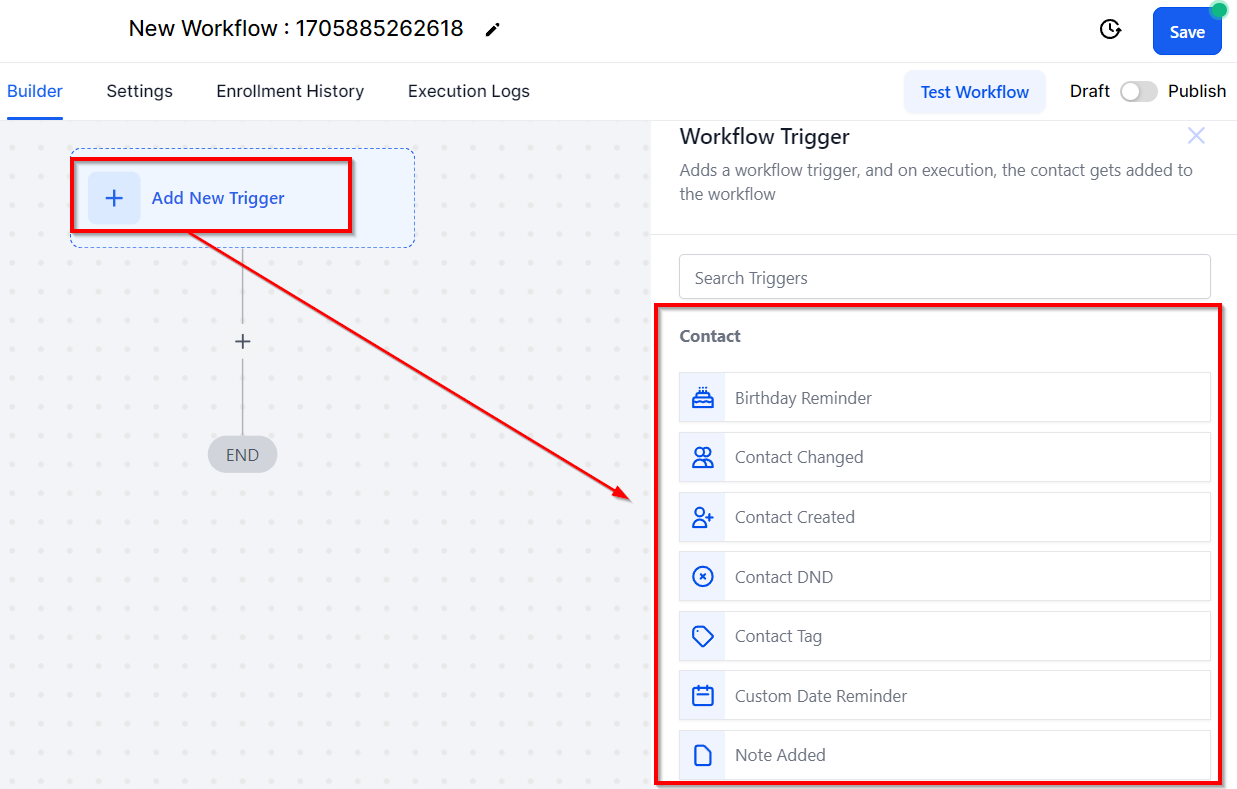The height and width of the screenshot is (789, 1237).
Task: Click the Test Workflow button
Action: (x=975, y=92)
